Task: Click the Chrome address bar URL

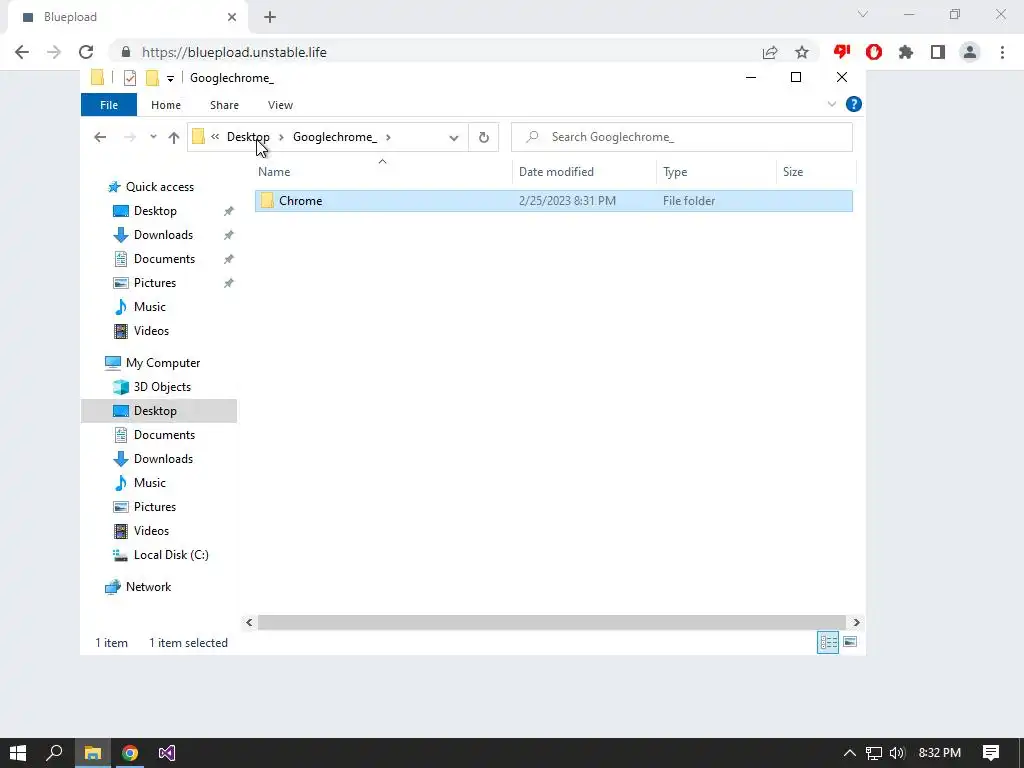Action: pos(234,52)
